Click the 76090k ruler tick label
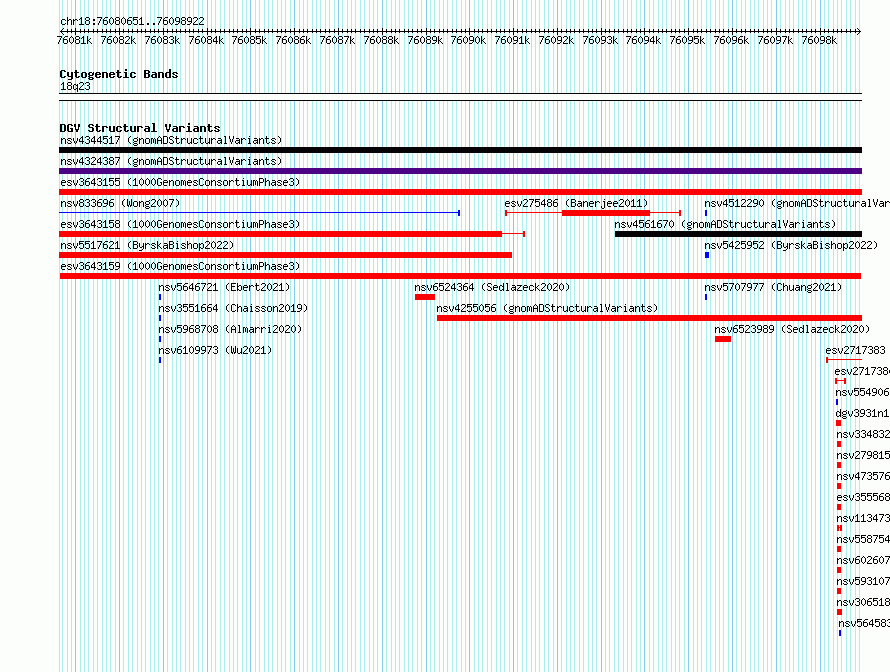Image resolution: width=890 pixels, height=672 pixels. pyautogui.click(x=468, y=40)
